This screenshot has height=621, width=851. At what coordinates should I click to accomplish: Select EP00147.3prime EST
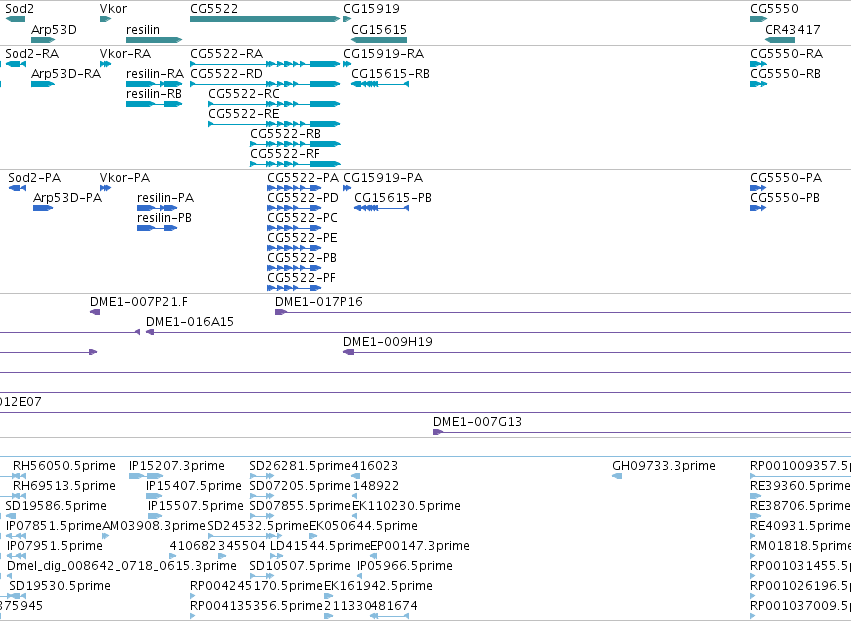coord(373,556)
